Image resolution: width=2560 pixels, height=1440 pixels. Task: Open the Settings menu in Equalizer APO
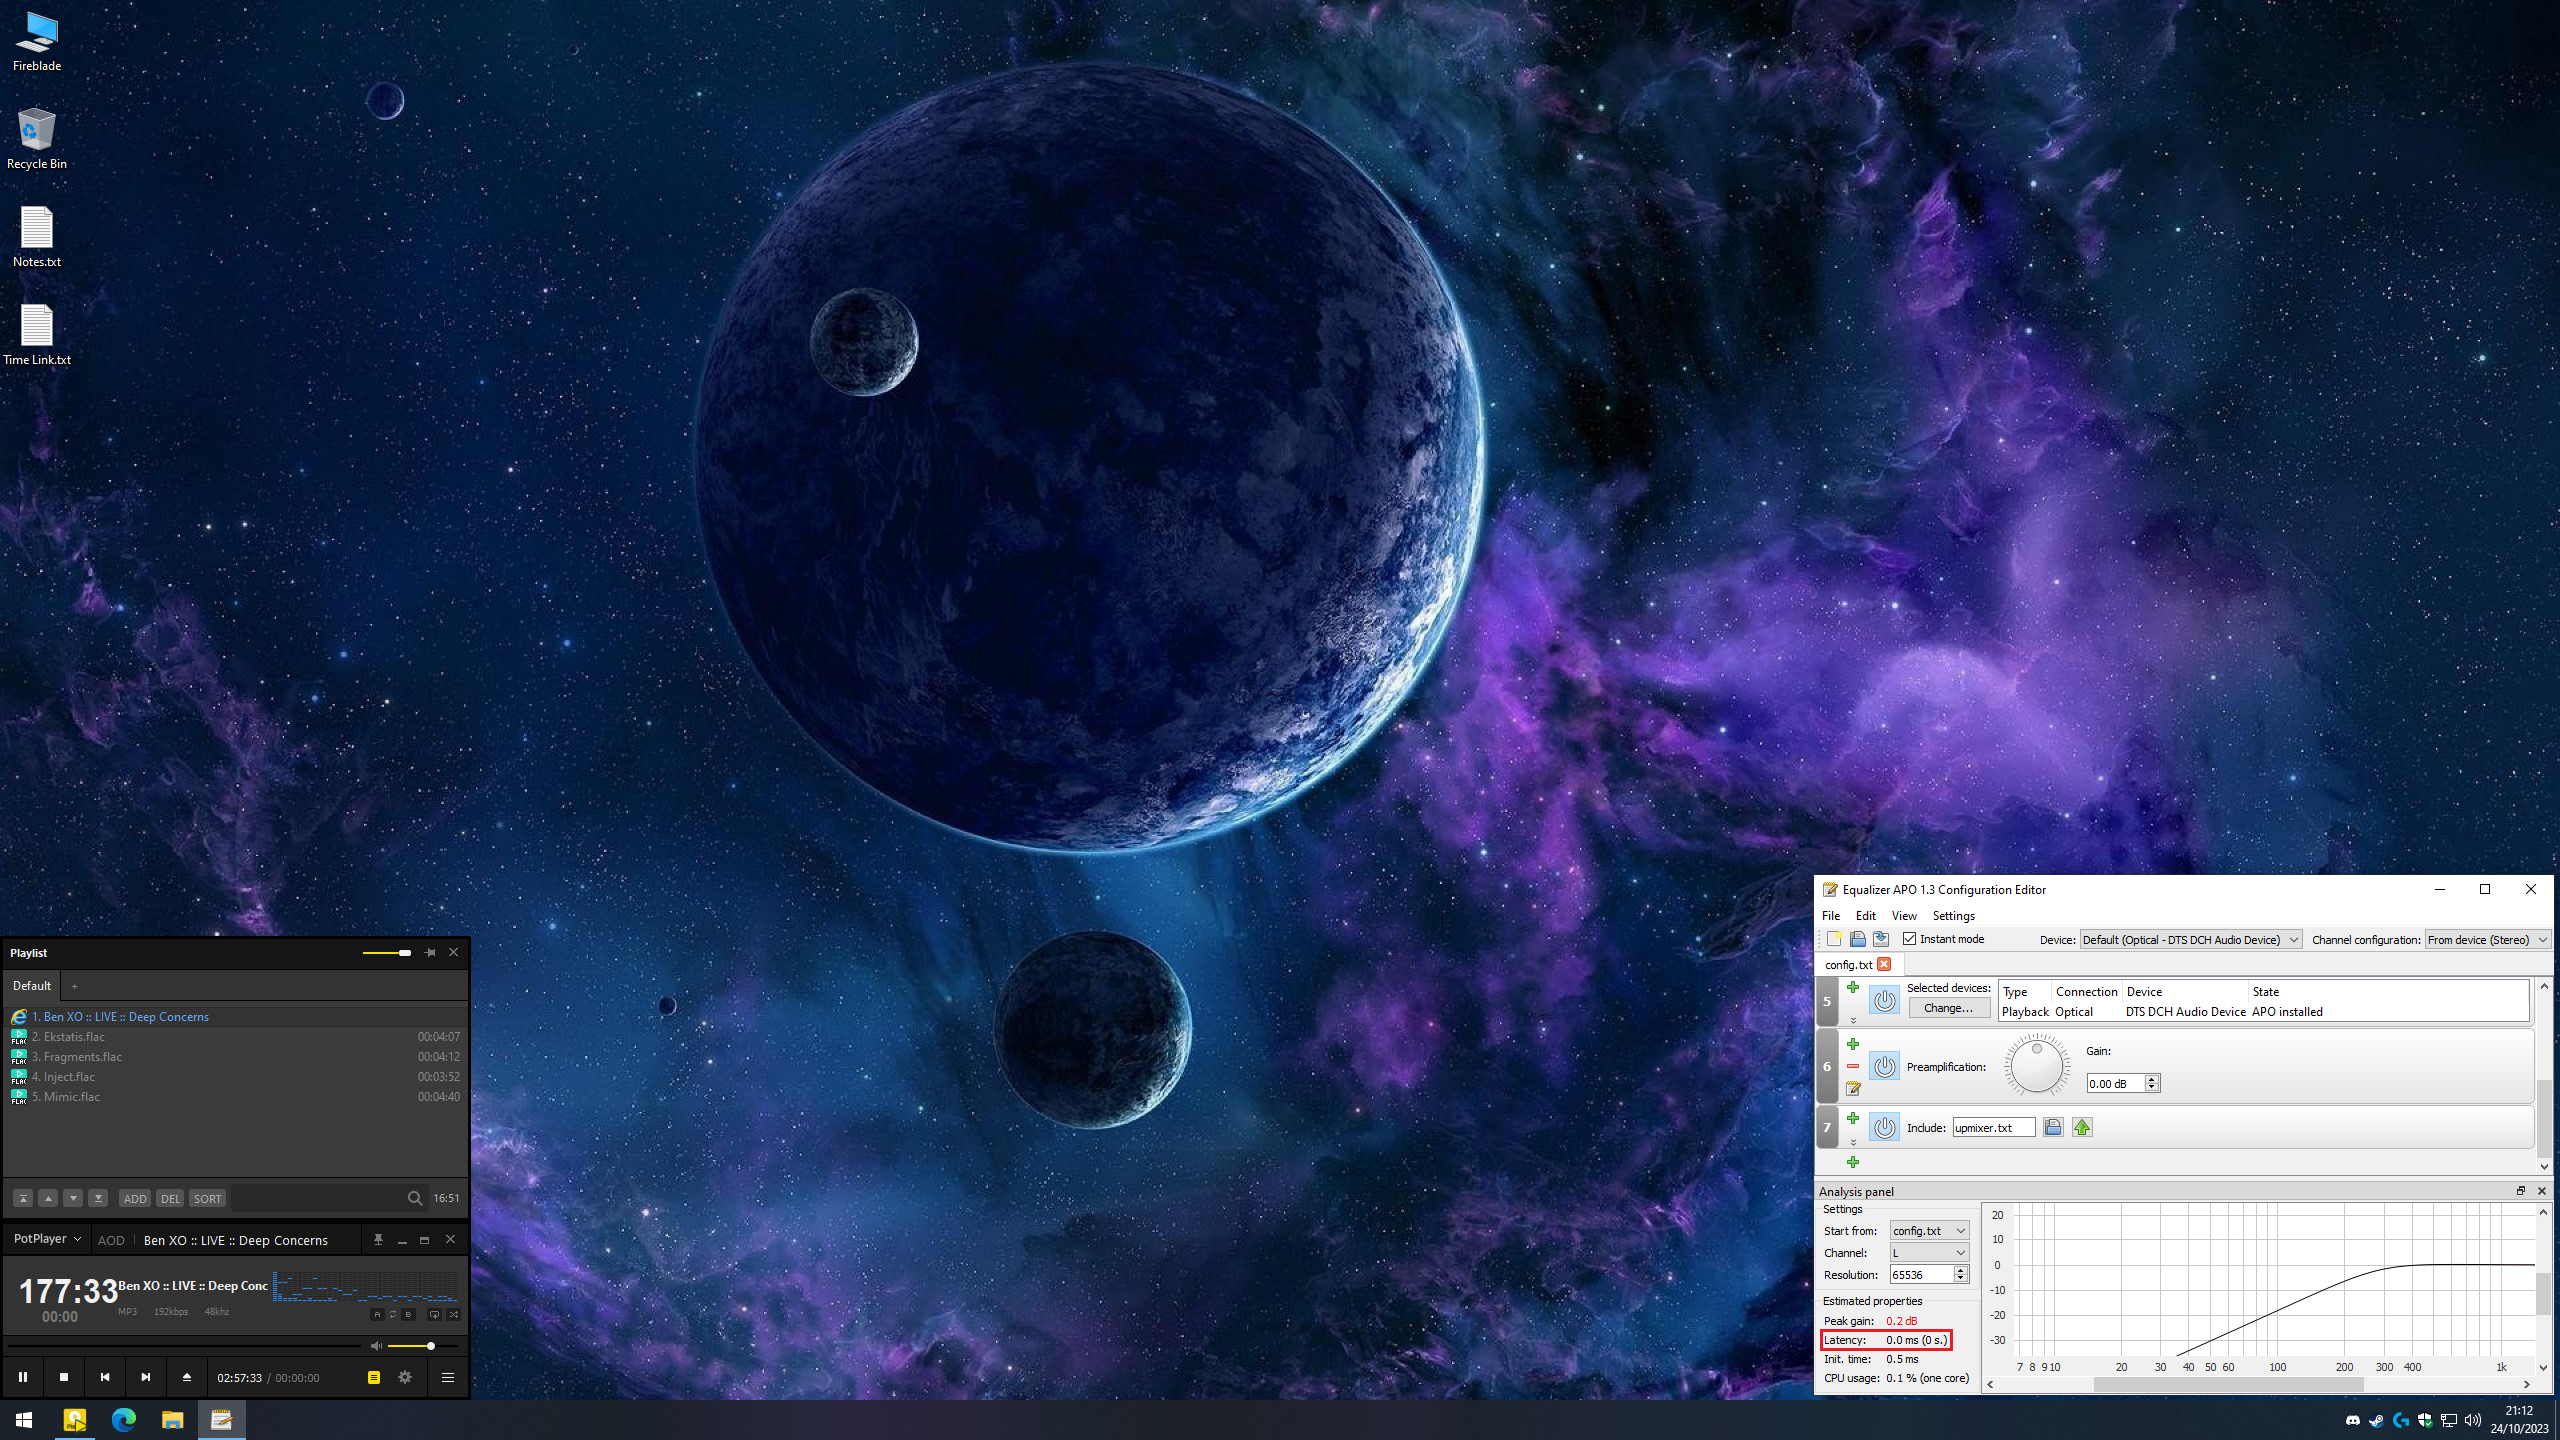coord(1953,916)
